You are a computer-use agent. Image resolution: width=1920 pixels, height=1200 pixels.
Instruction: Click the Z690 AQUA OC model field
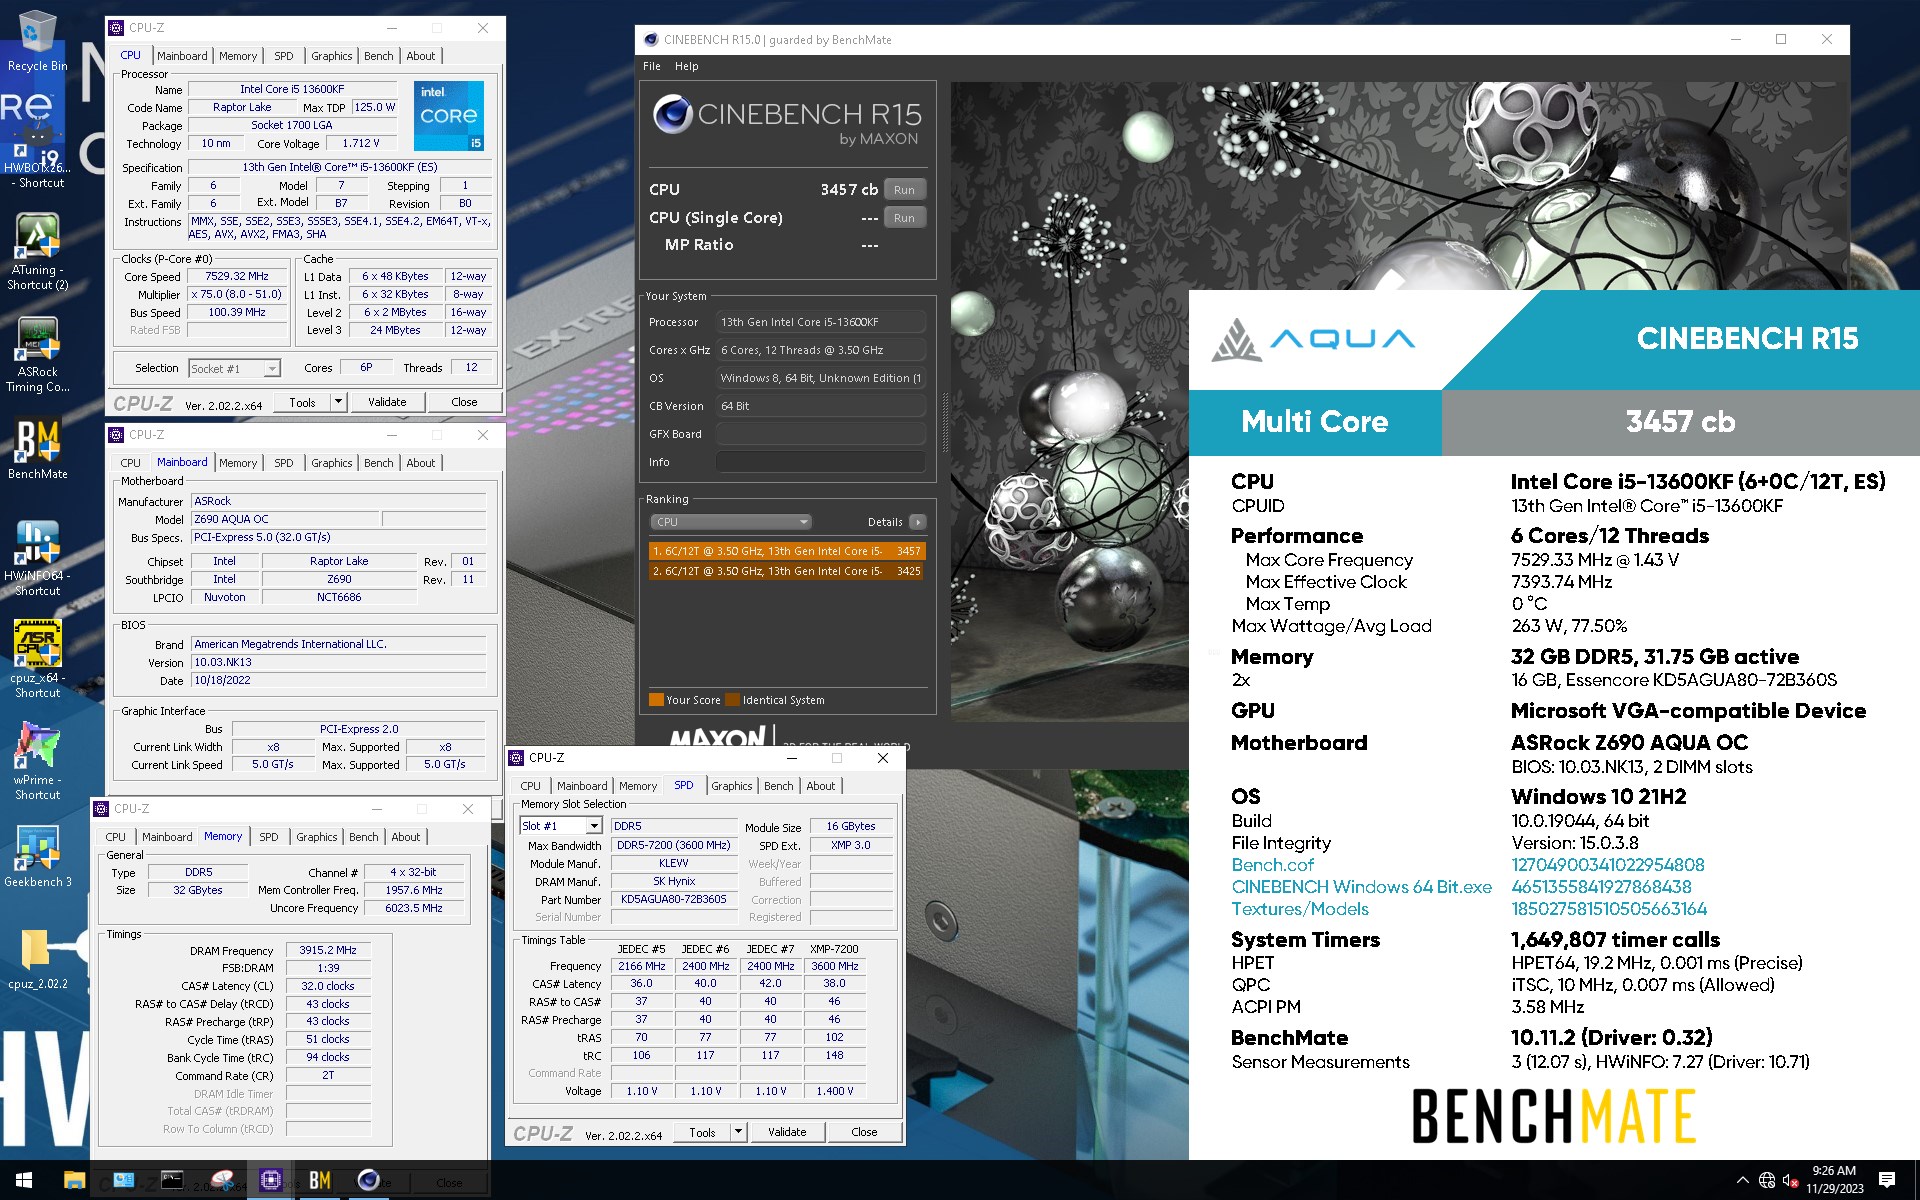pyautogui.click(x=285, y=519)
